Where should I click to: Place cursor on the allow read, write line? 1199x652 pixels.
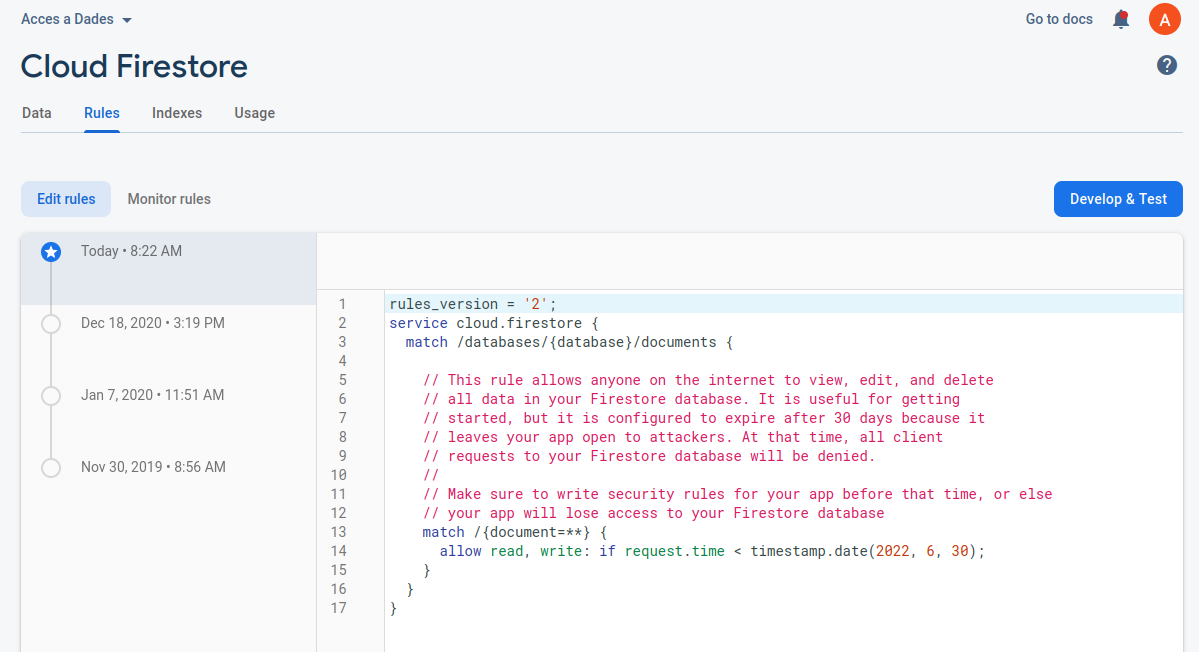[x=712, y=551]
